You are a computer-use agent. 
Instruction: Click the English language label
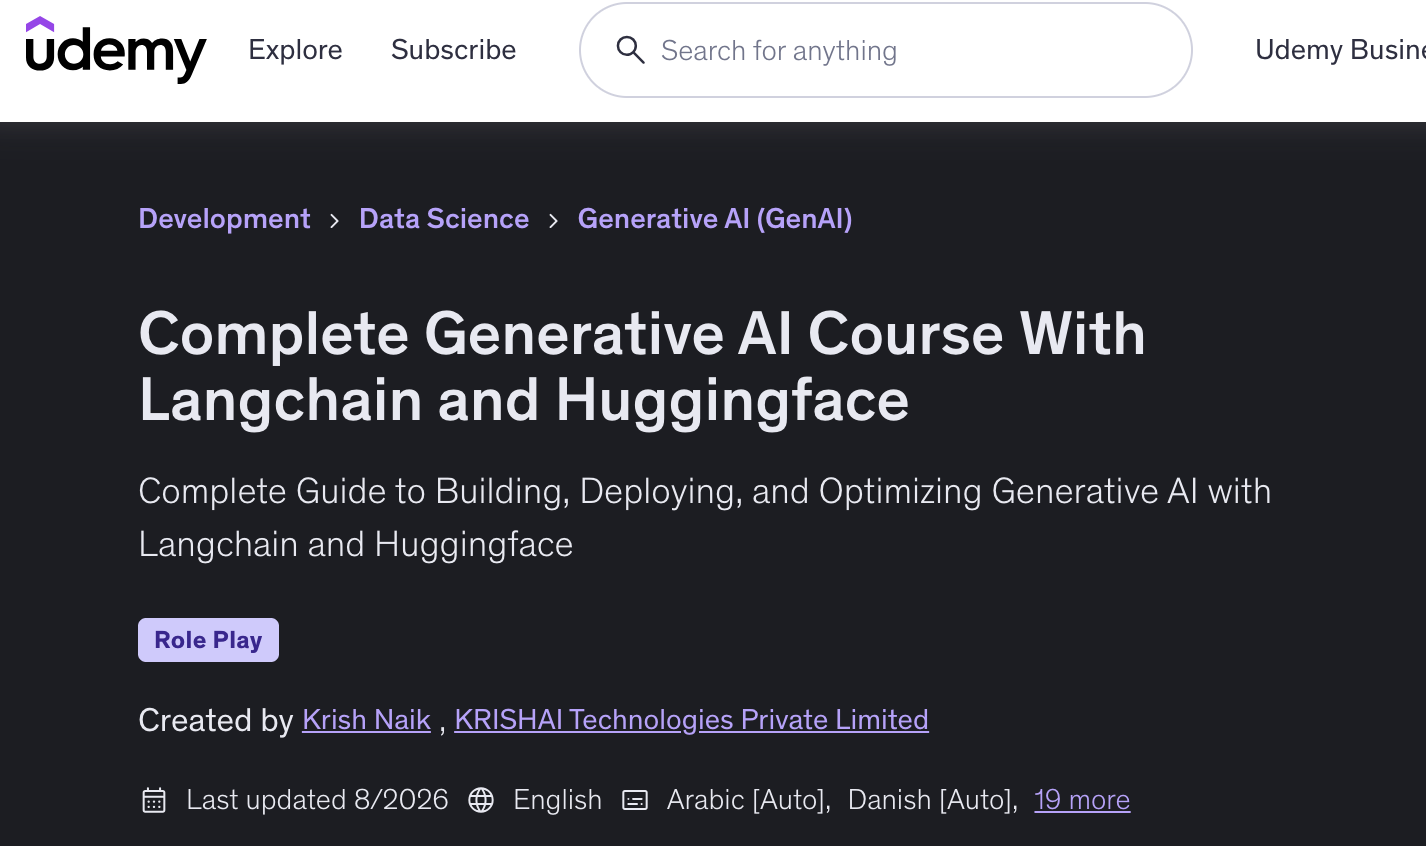point(557,800)
